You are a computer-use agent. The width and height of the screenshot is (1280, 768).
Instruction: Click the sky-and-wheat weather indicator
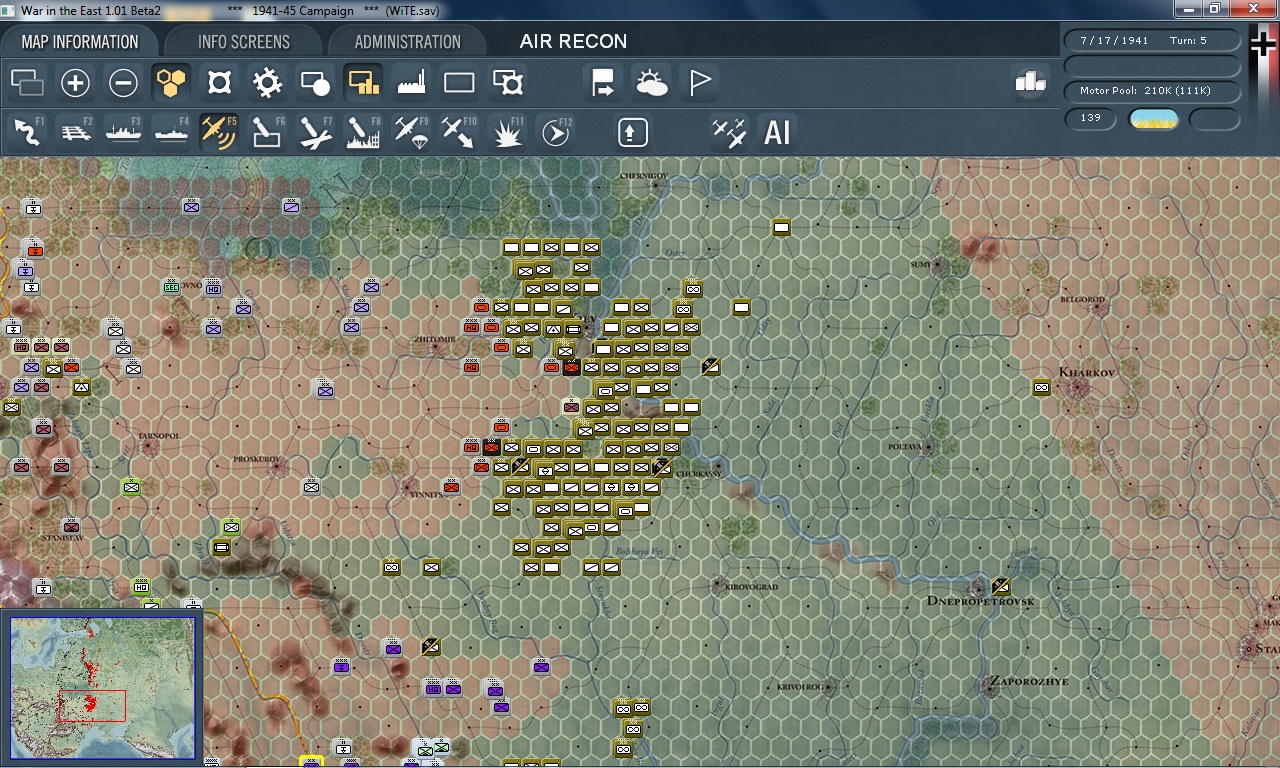pos(1153,119)
